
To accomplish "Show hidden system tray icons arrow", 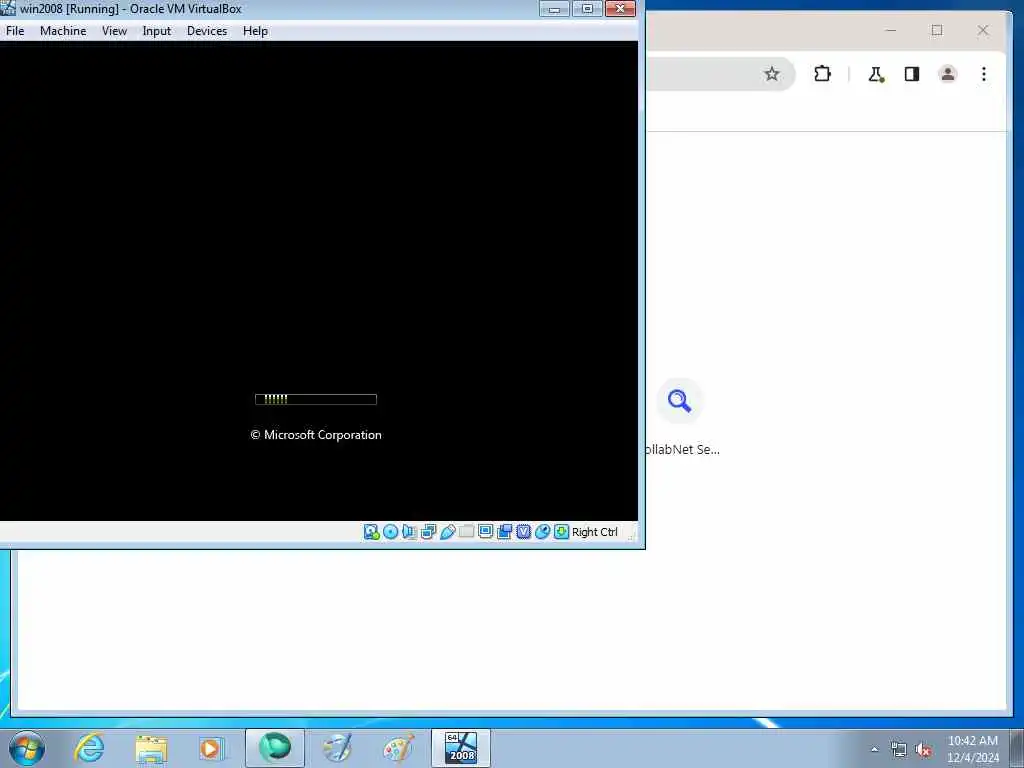I will tap(874, 750).
